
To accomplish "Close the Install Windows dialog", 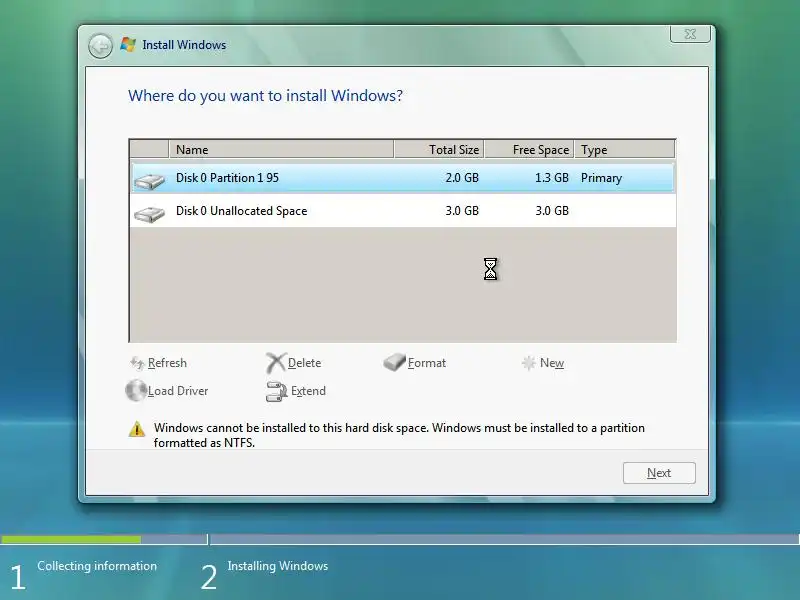I will tap(690, 34).
